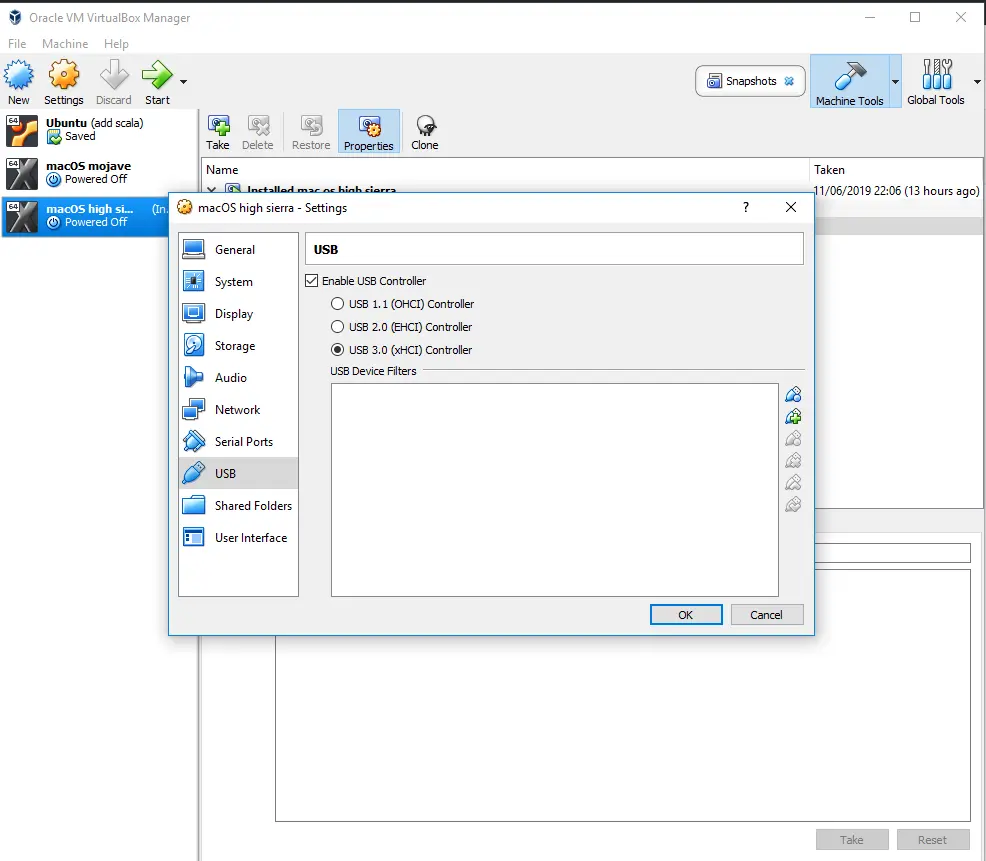
Task: Open the File menu
Action: 17,43
